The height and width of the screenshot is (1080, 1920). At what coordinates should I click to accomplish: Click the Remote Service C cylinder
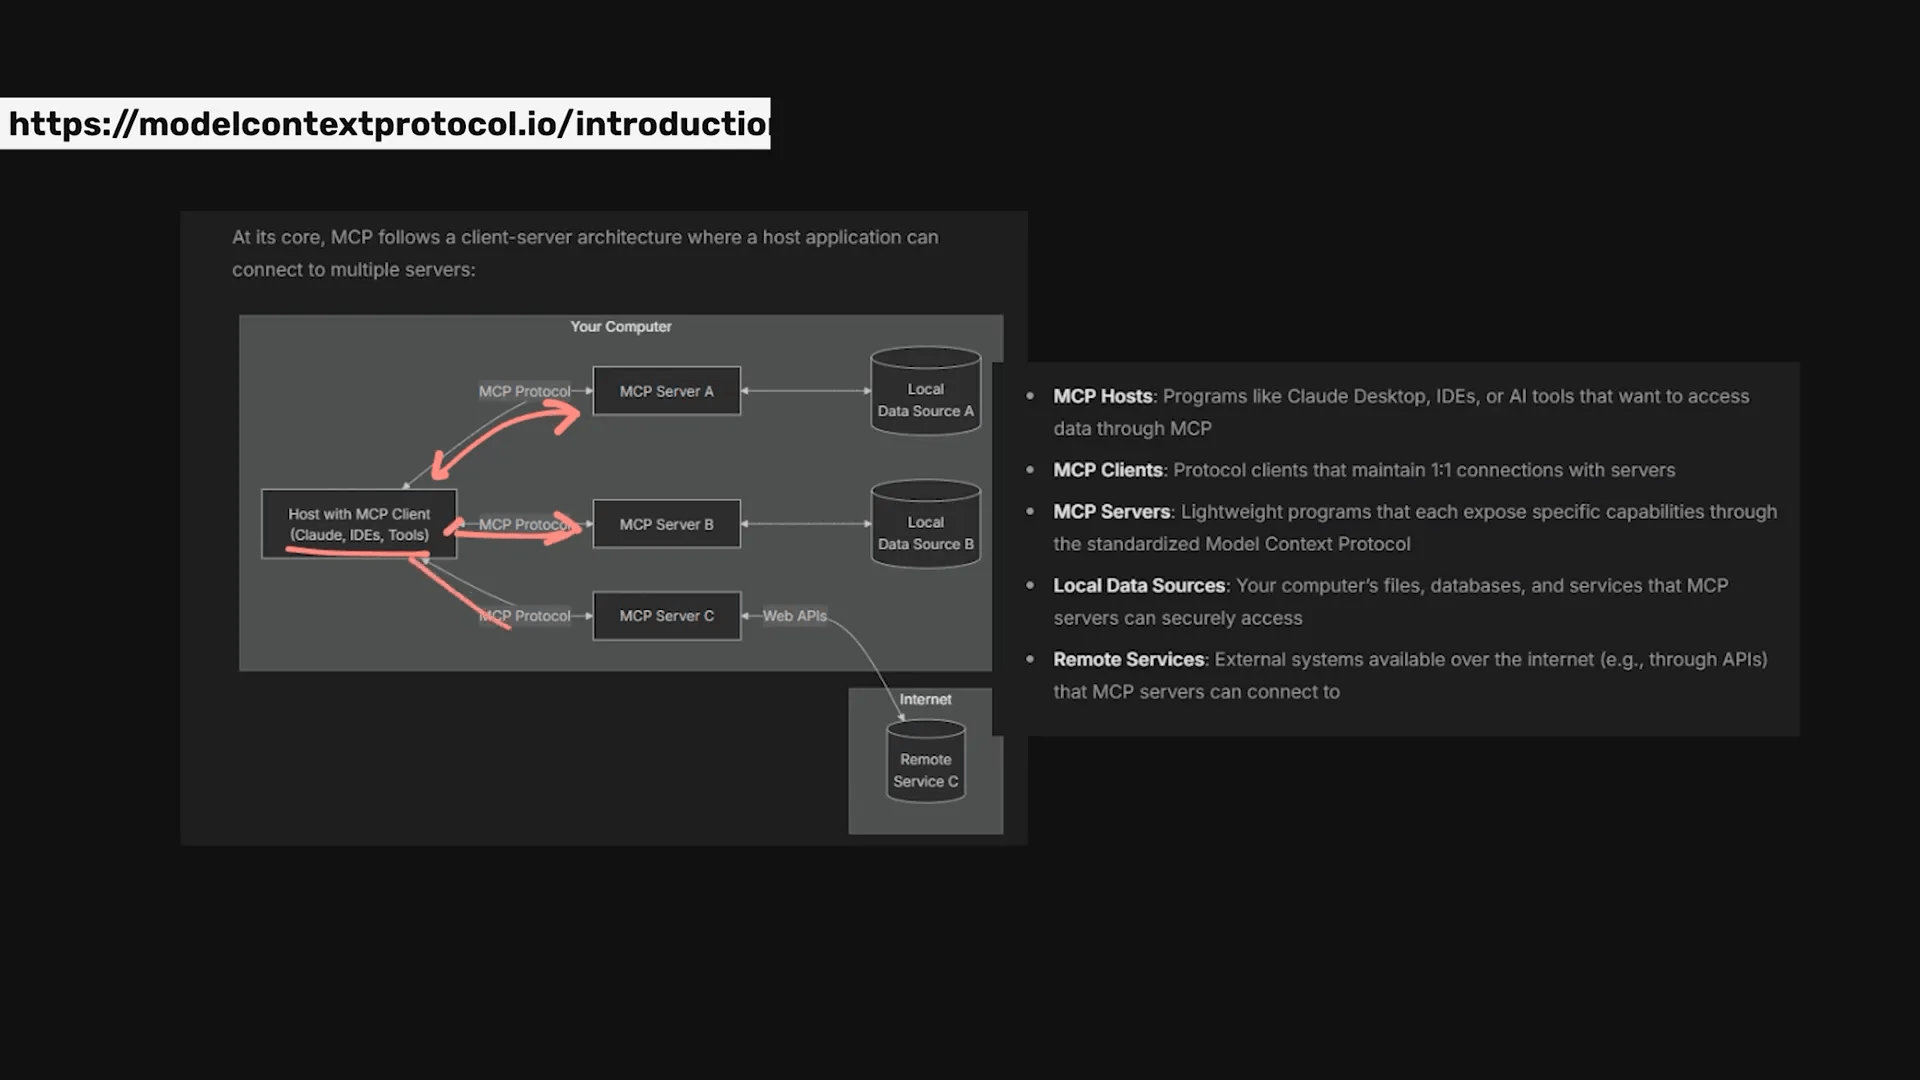click(926, 761)
